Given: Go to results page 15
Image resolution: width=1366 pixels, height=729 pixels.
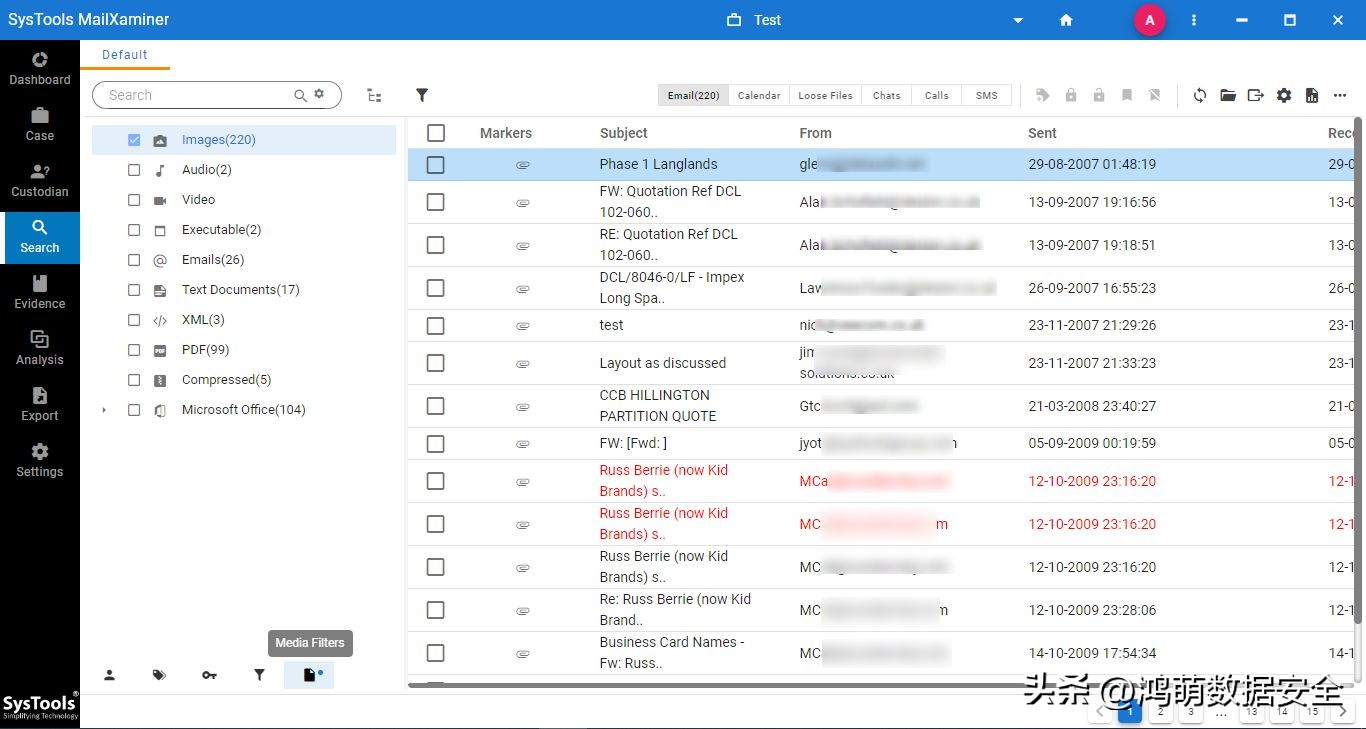Looking at the screenshot, I should click(x=1313, y=712).
